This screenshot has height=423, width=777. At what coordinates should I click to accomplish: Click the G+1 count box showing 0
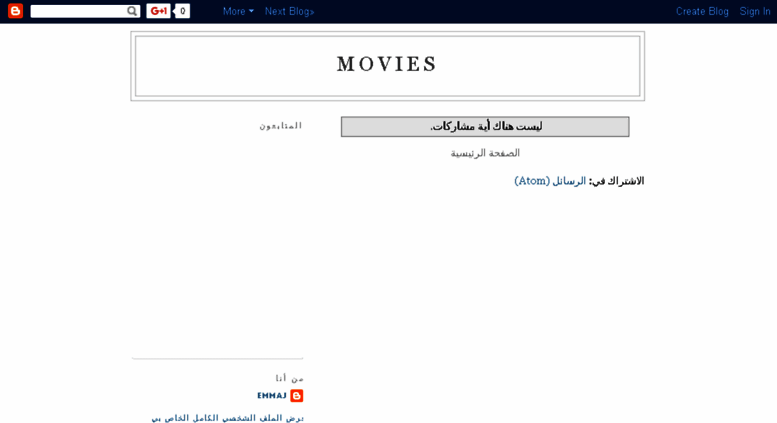pos(182,11)
